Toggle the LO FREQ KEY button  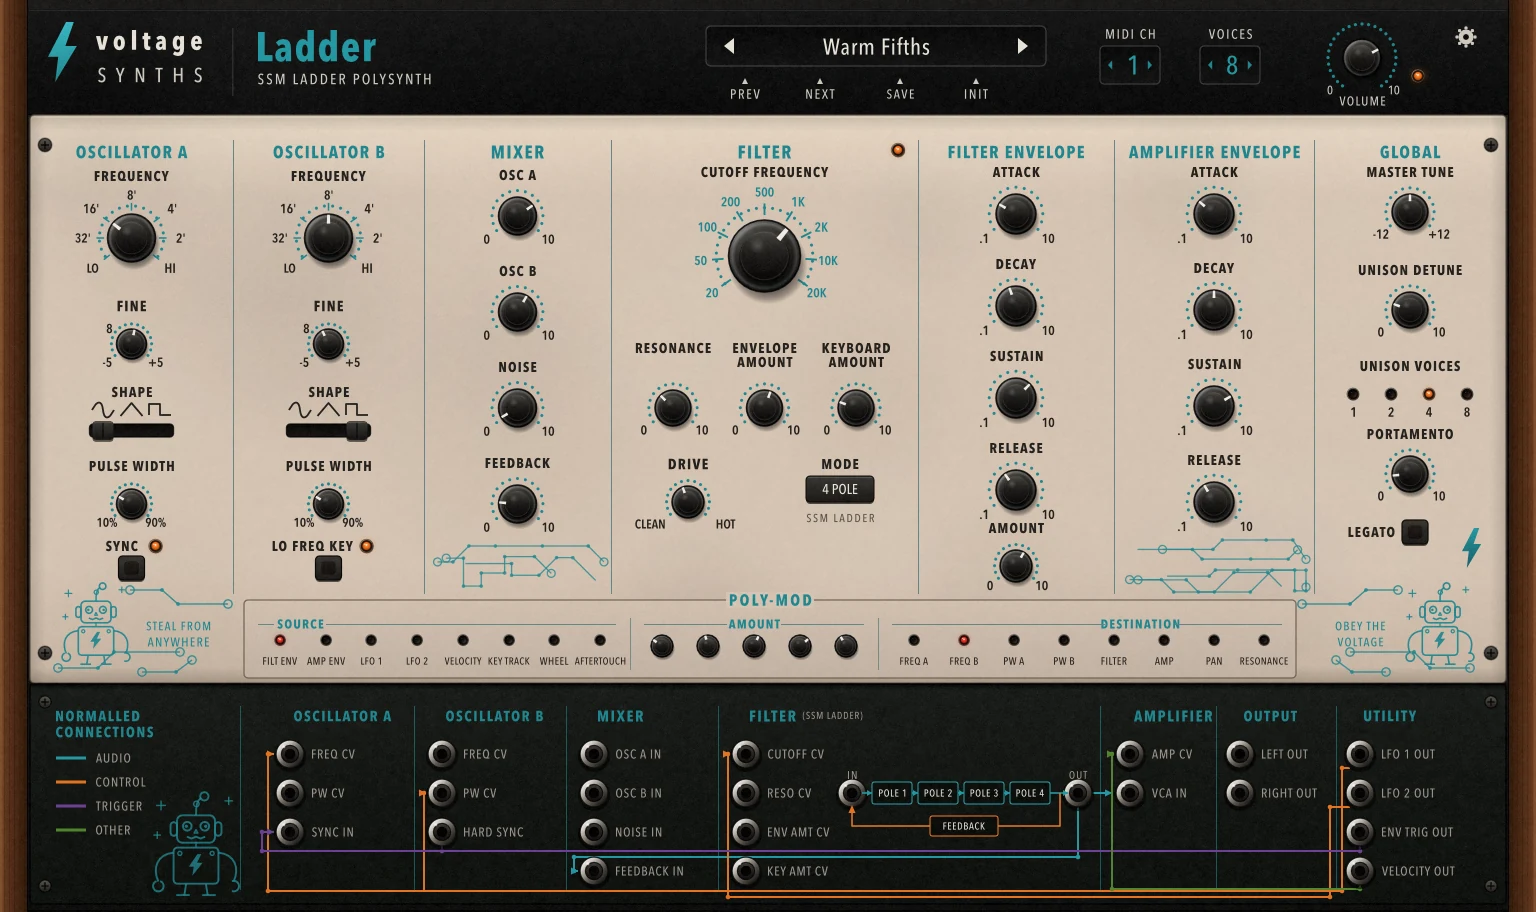(328, 568)
